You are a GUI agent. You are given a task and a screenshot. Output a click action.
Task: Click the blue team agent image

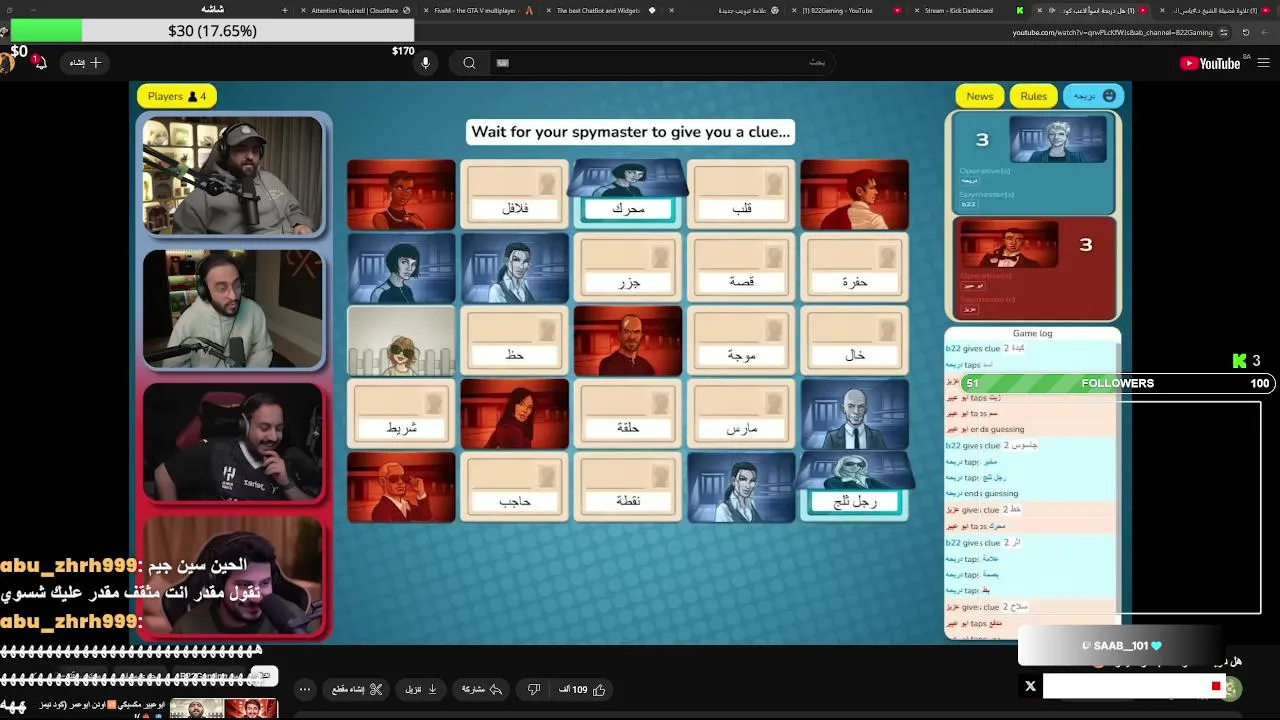pos(1058,139)
